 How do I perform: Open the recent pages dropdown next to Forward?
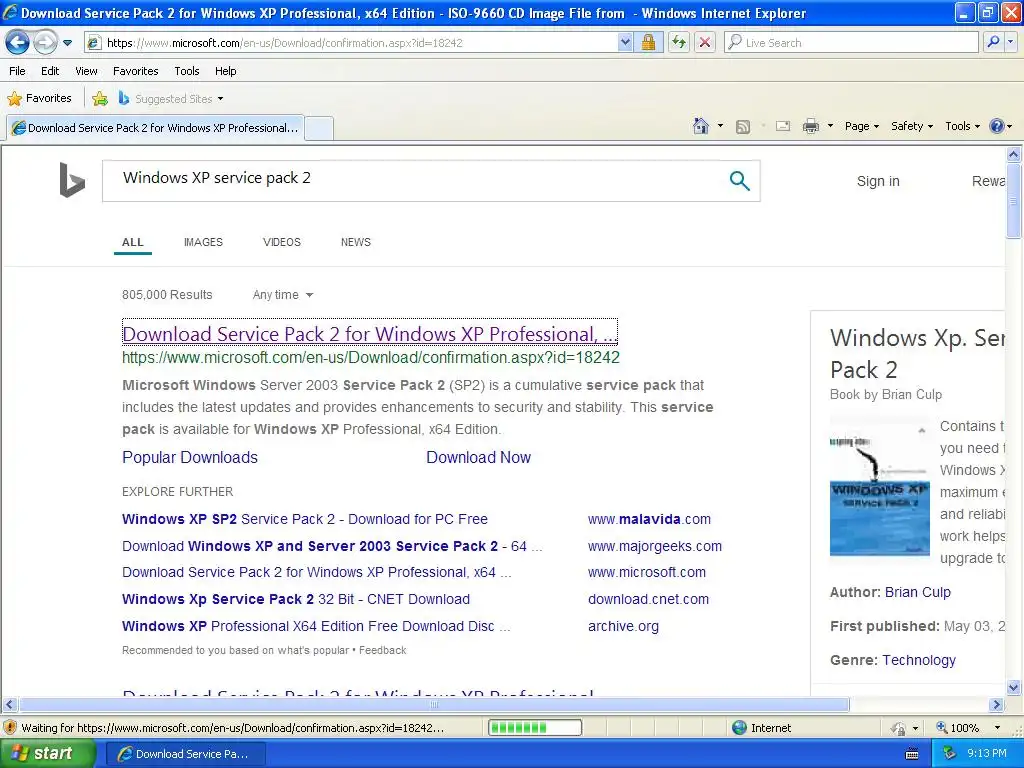[67, 43]
